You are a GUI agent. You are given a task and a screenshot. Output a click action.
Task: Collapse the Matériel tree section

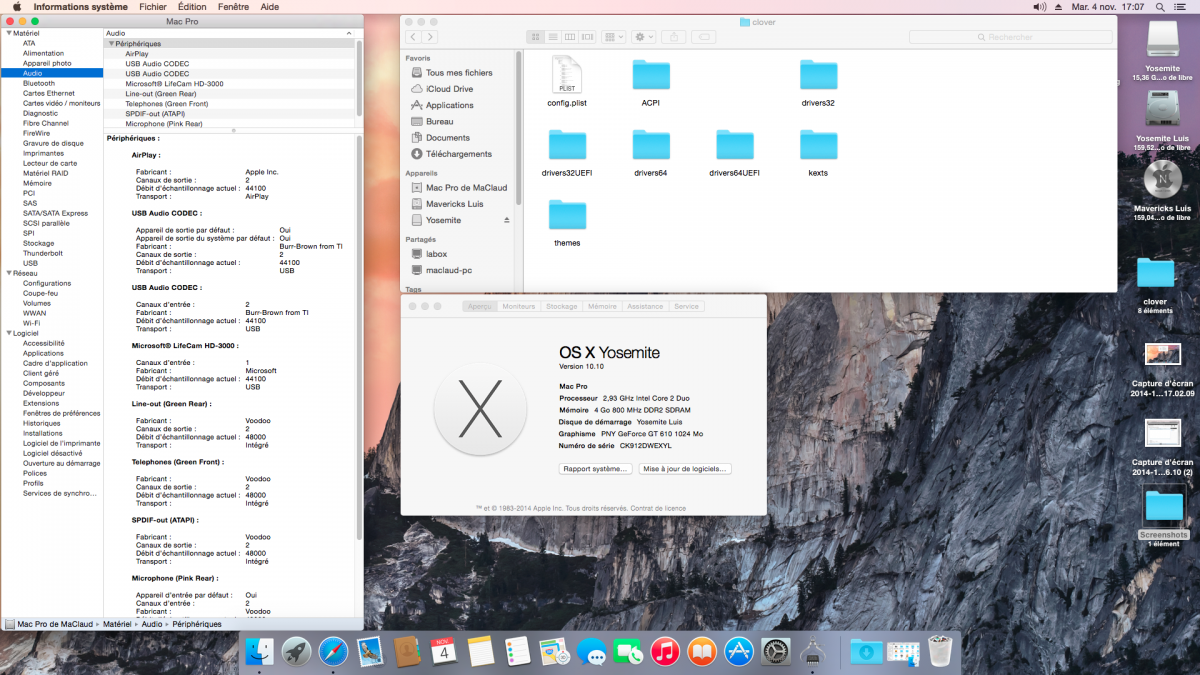click(x=9, y=34)
